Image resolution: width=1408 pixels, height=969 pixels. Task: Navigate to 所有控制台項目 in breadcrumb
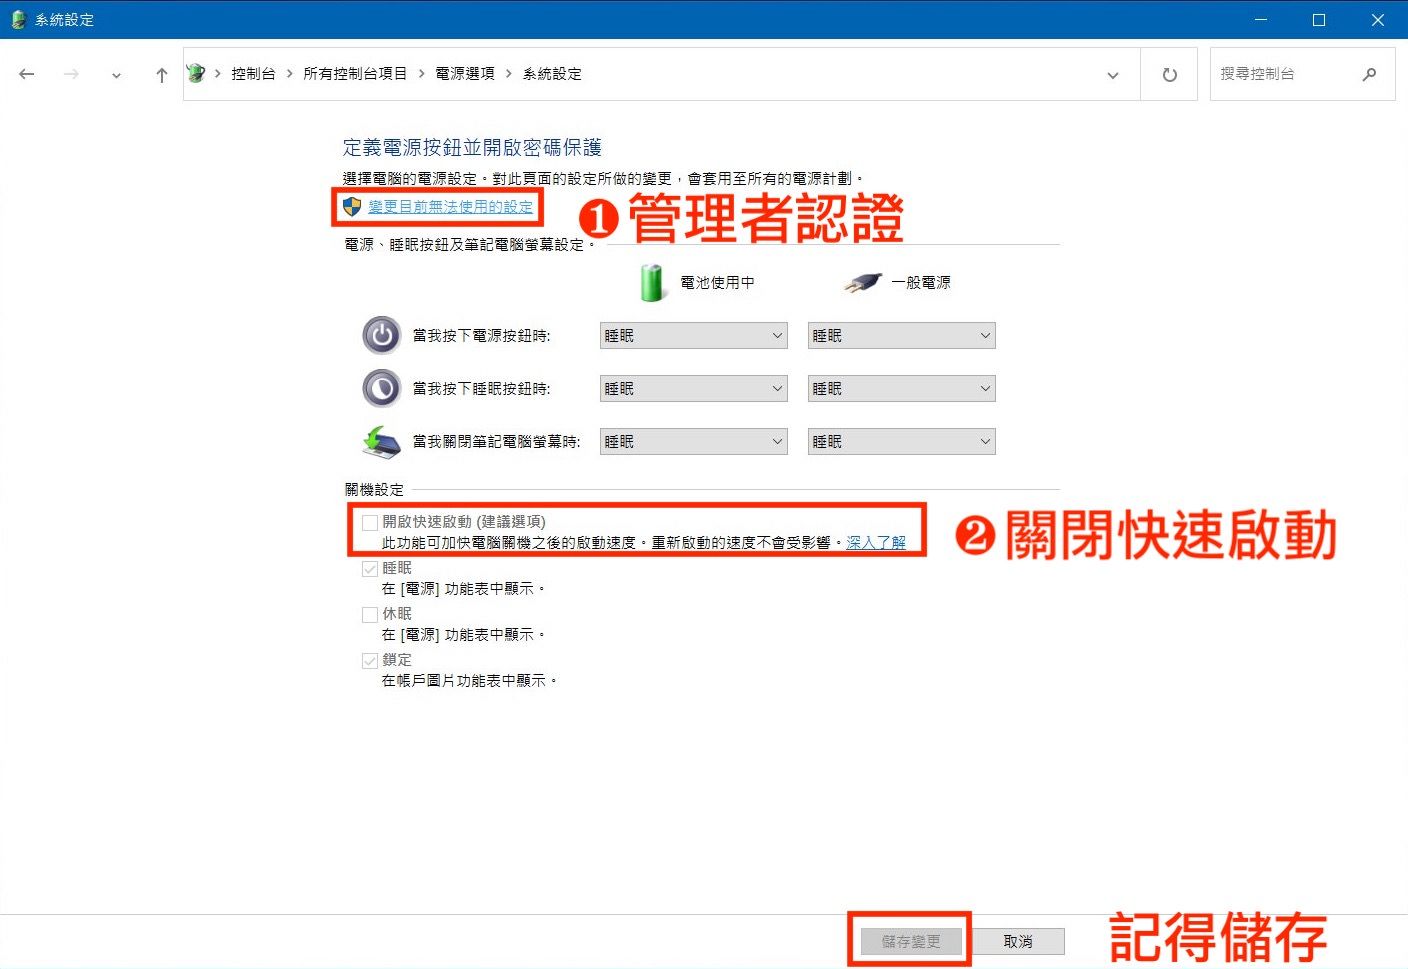[x=355, y=74]
